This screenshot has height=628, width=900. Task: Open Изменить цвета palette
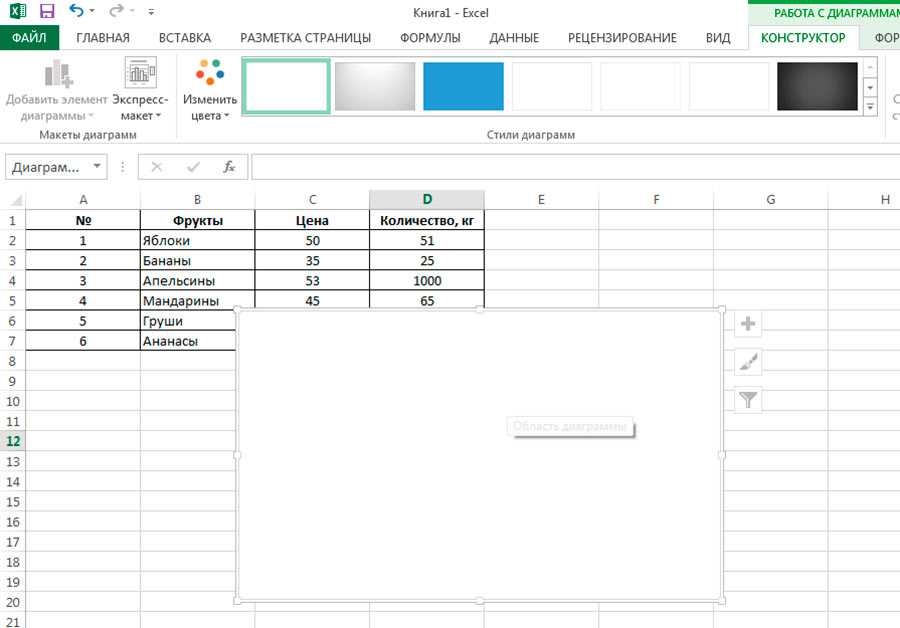(x=210, y=91)
